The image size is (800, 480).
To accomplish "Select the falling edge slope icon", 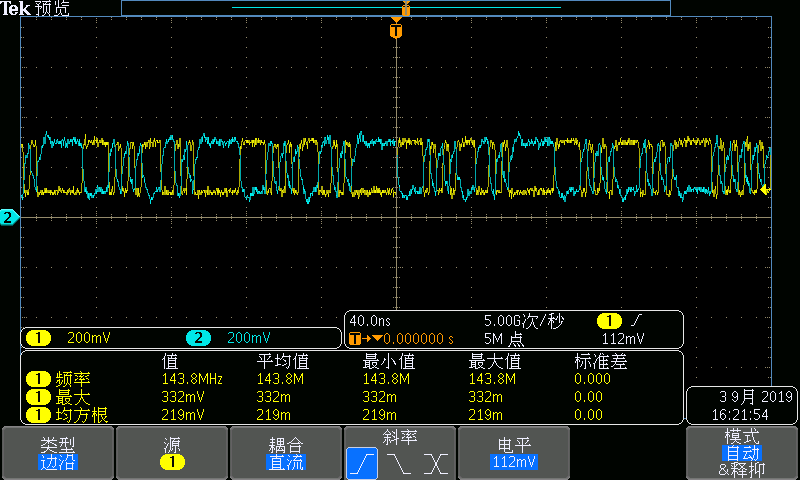I will pos(398,464).
